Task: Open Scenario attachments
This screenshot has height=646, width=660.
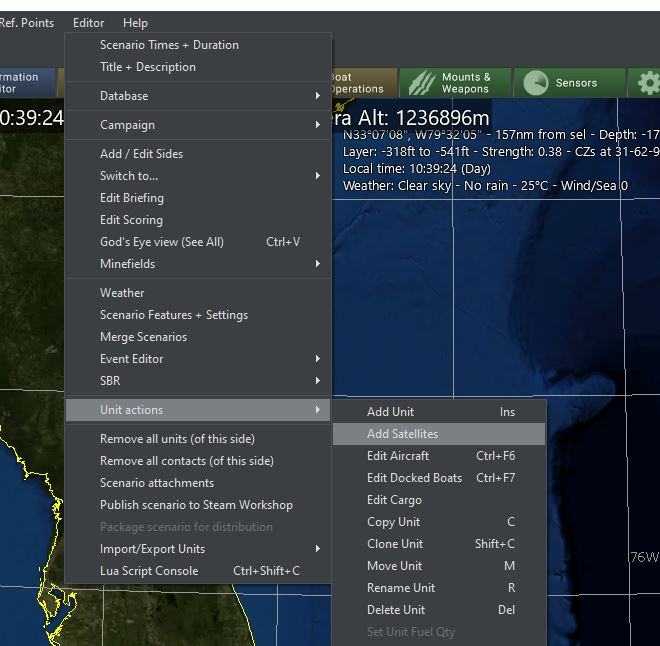Action: pyautogui.click(x=198, y=483)
